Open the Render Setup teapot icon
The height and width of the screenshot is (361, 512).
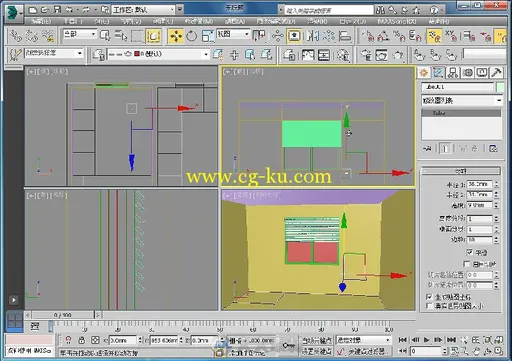366,55
